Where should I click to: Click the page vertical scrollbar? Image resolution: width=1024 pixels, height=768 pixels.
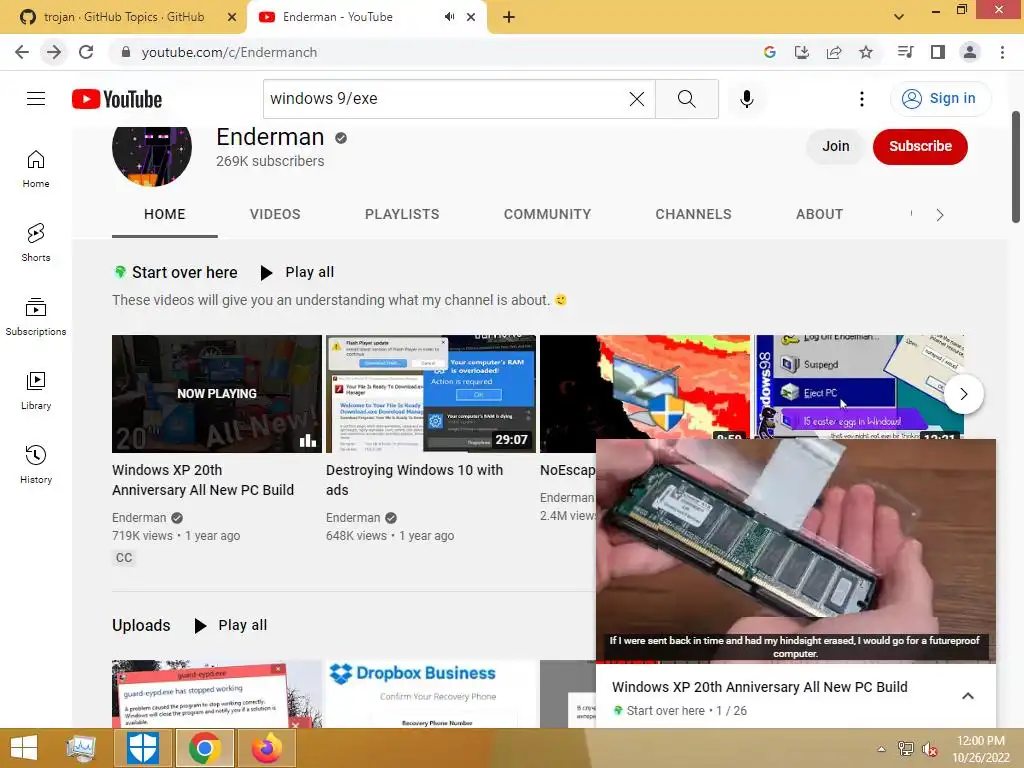1016,167
